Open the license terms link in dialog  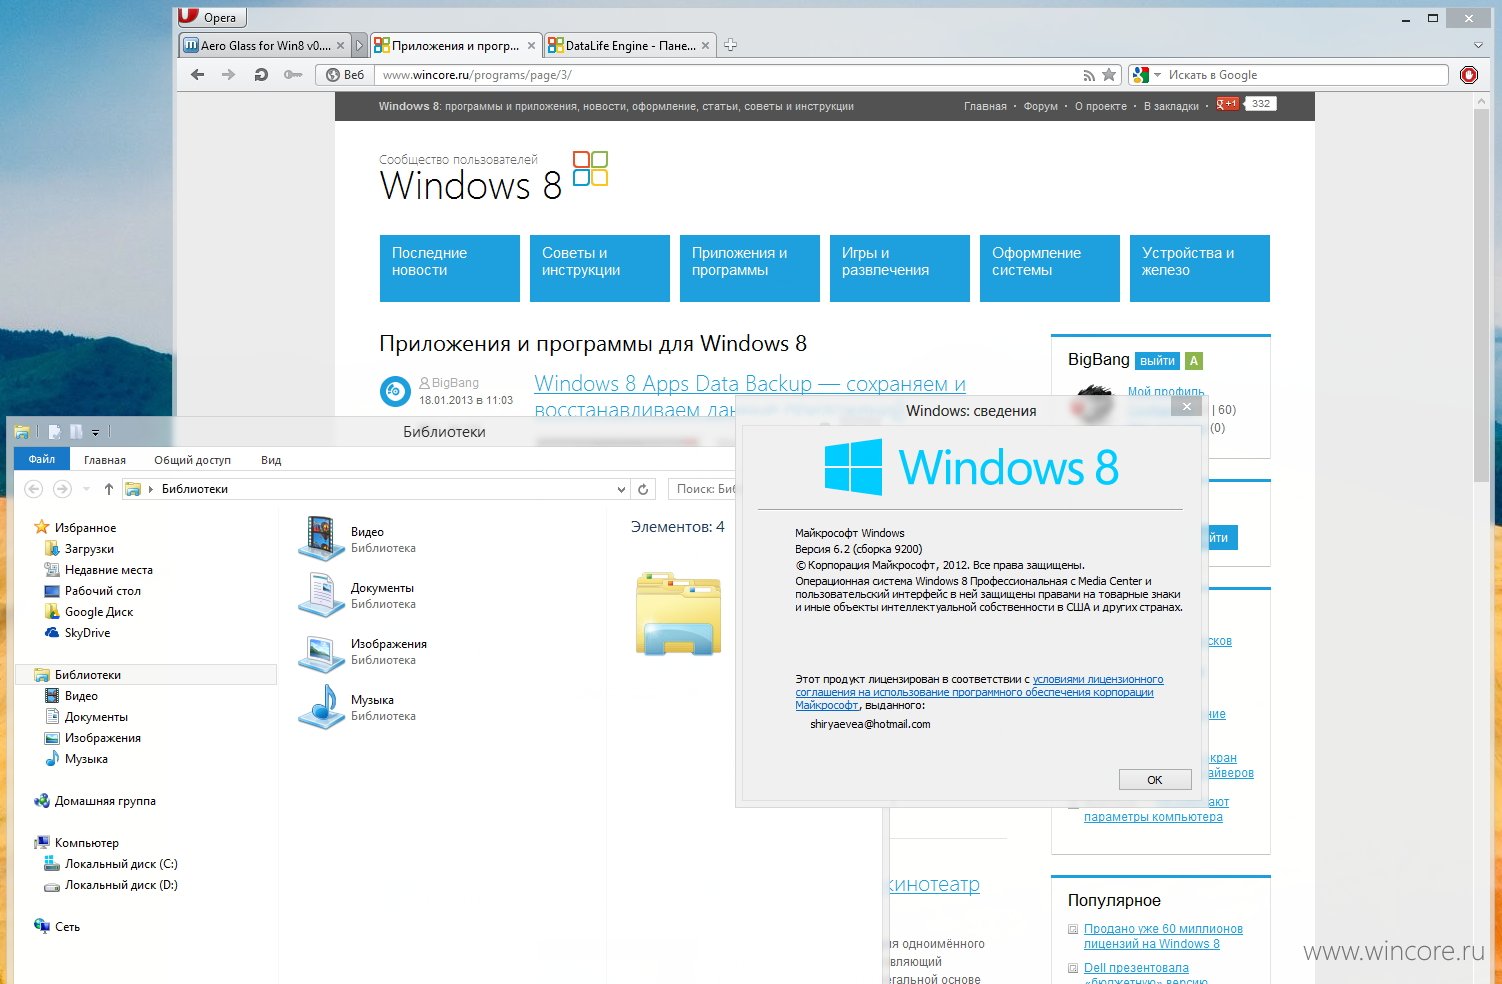tap(979, 692)
